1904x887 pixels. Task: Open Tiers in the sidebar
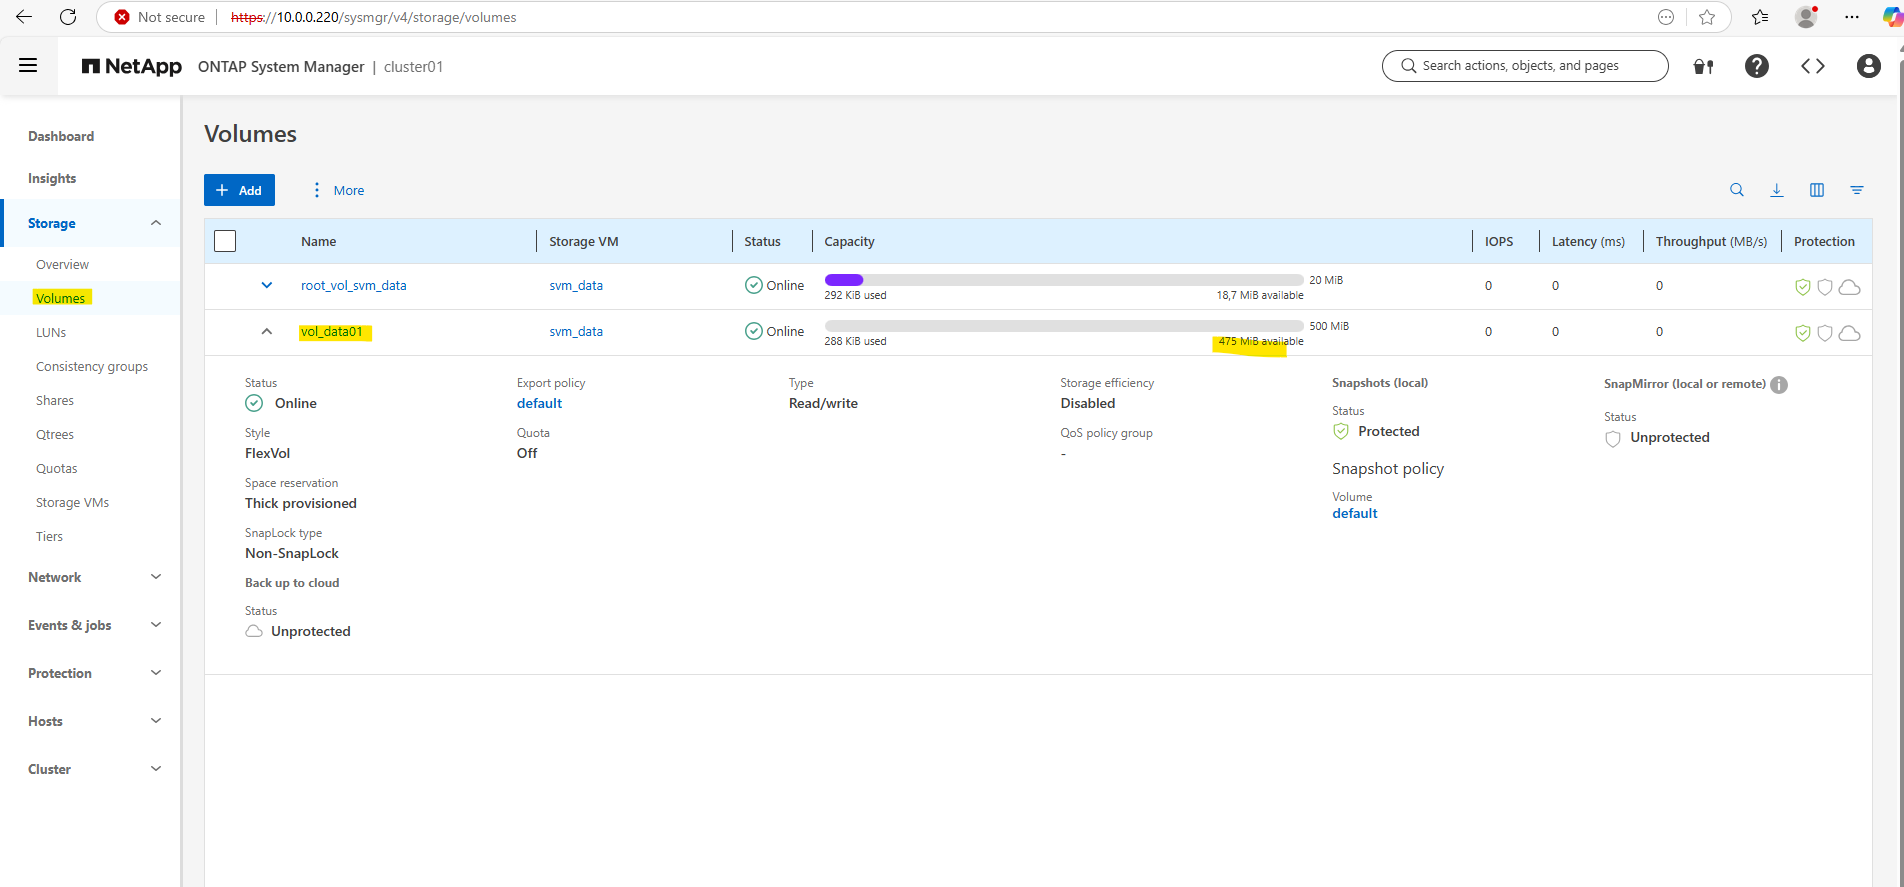point(49,536)
